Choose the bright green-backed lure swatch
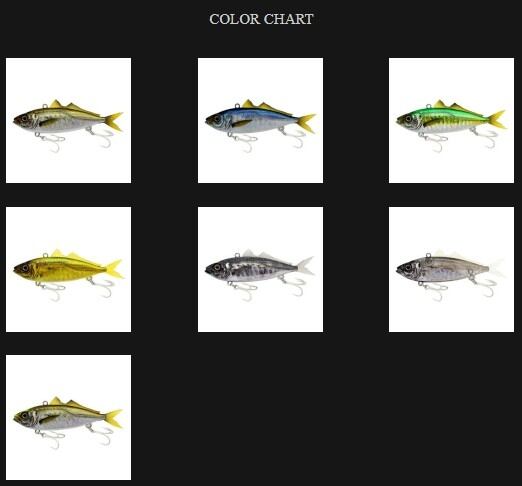The width and height of the screenshot is (522, 486). click(x=451, y=120)
